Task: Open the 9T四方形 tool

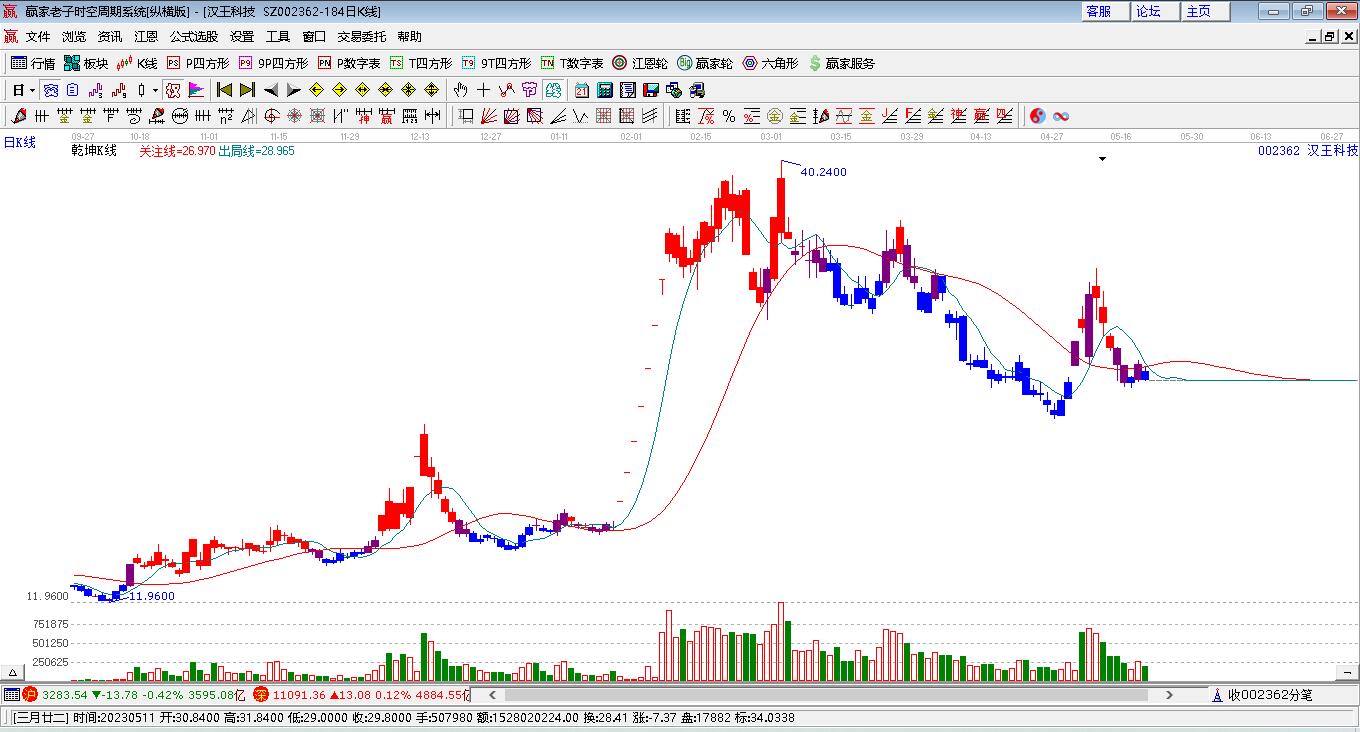Action: coord(496,63)
